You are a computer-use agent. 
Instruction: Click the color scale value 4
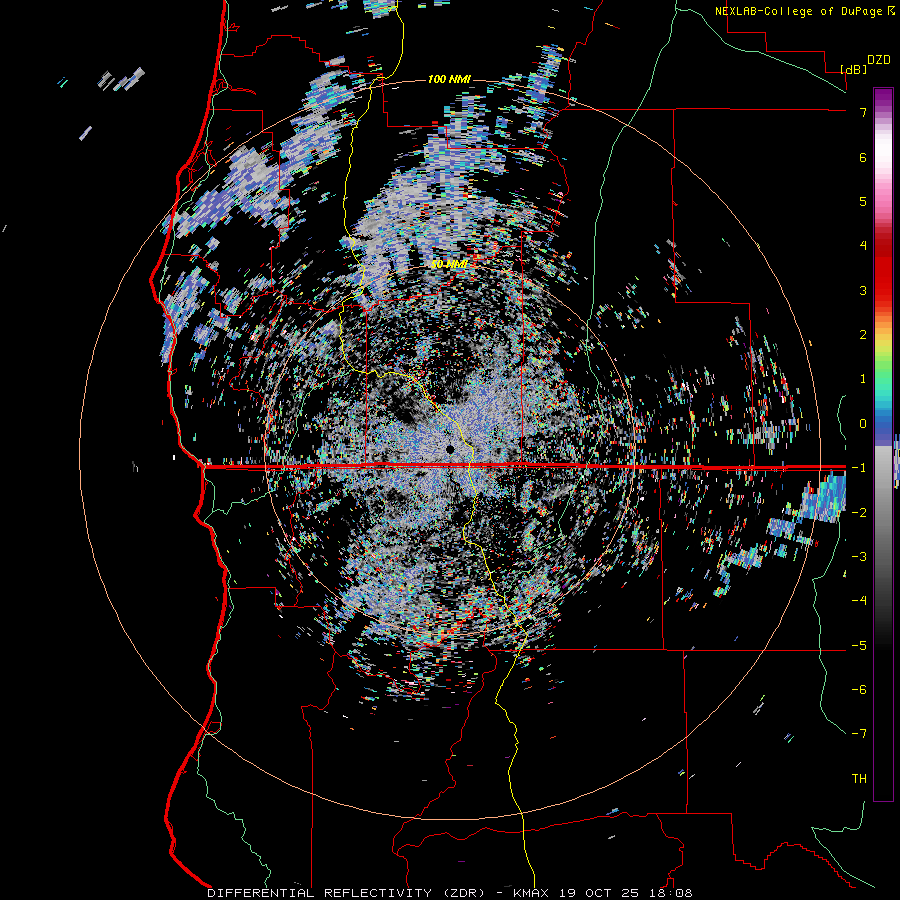click(x=863, y=246)
